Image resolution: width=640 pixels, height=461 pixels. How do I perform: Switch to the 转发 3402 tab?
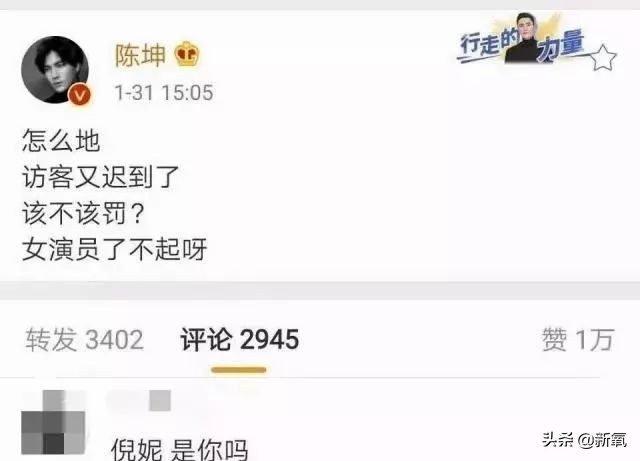click(x=84, y=340)
